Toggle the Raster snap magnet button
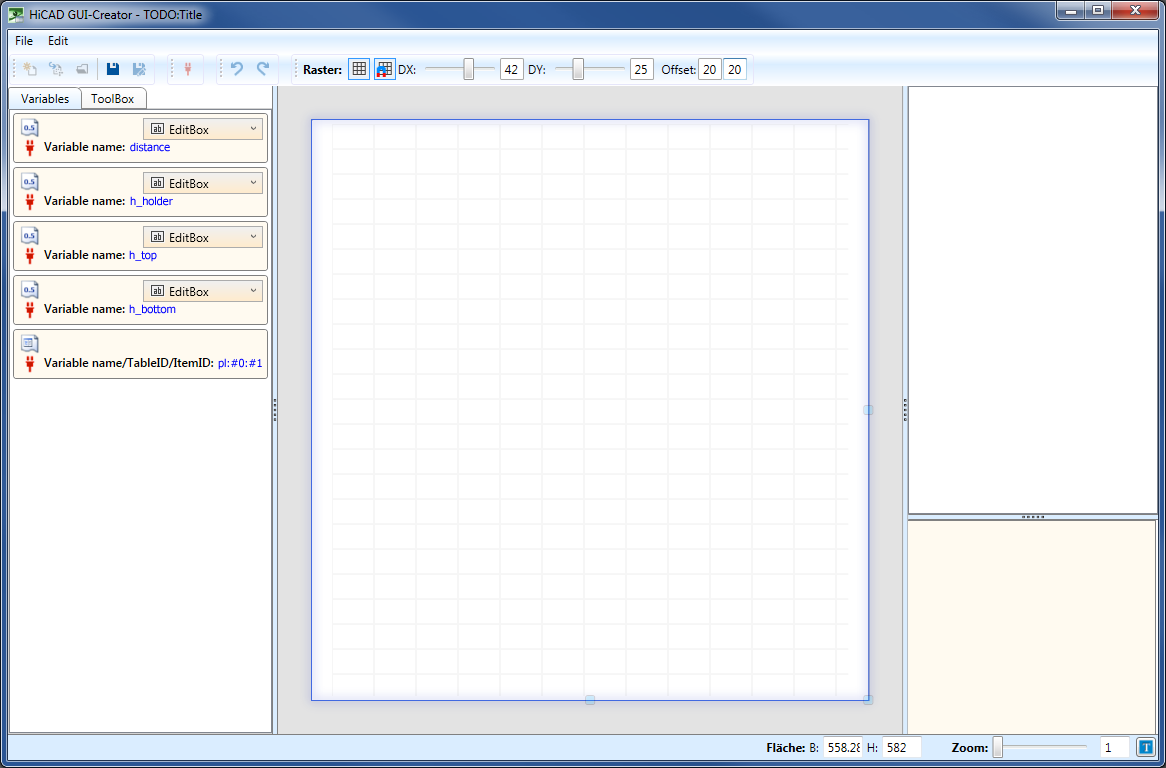 click(384, 69)
